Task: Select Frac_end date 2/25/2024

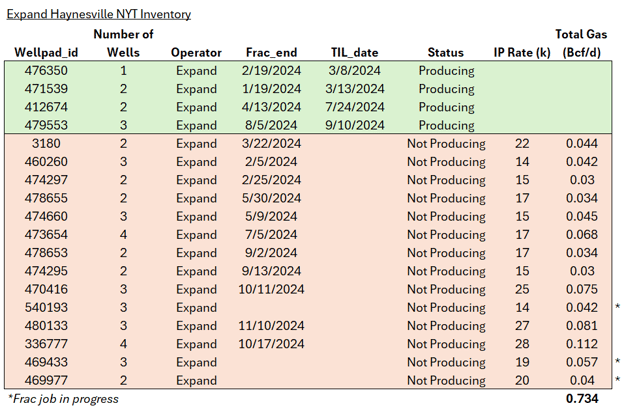Action: (x=271, y=180)
